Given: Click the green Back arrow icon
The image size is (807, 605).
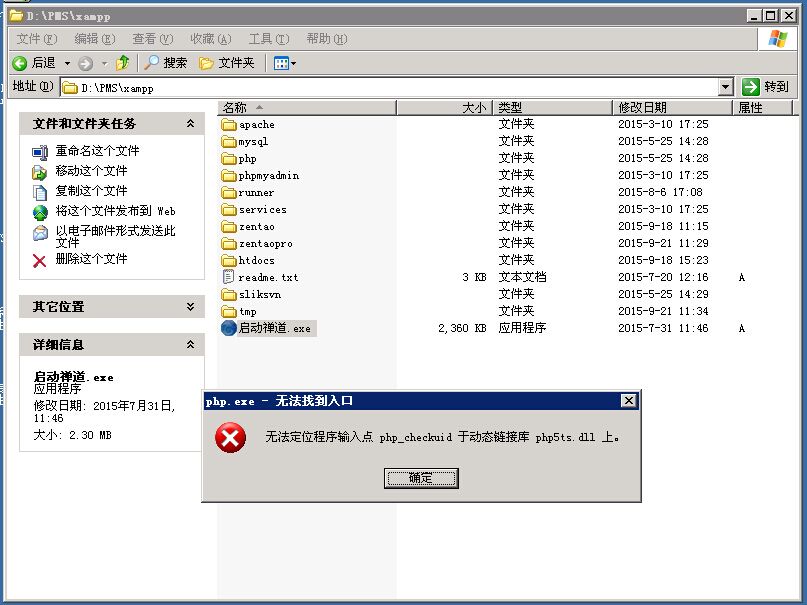Looking at the screenshot, I should (20, 63).
